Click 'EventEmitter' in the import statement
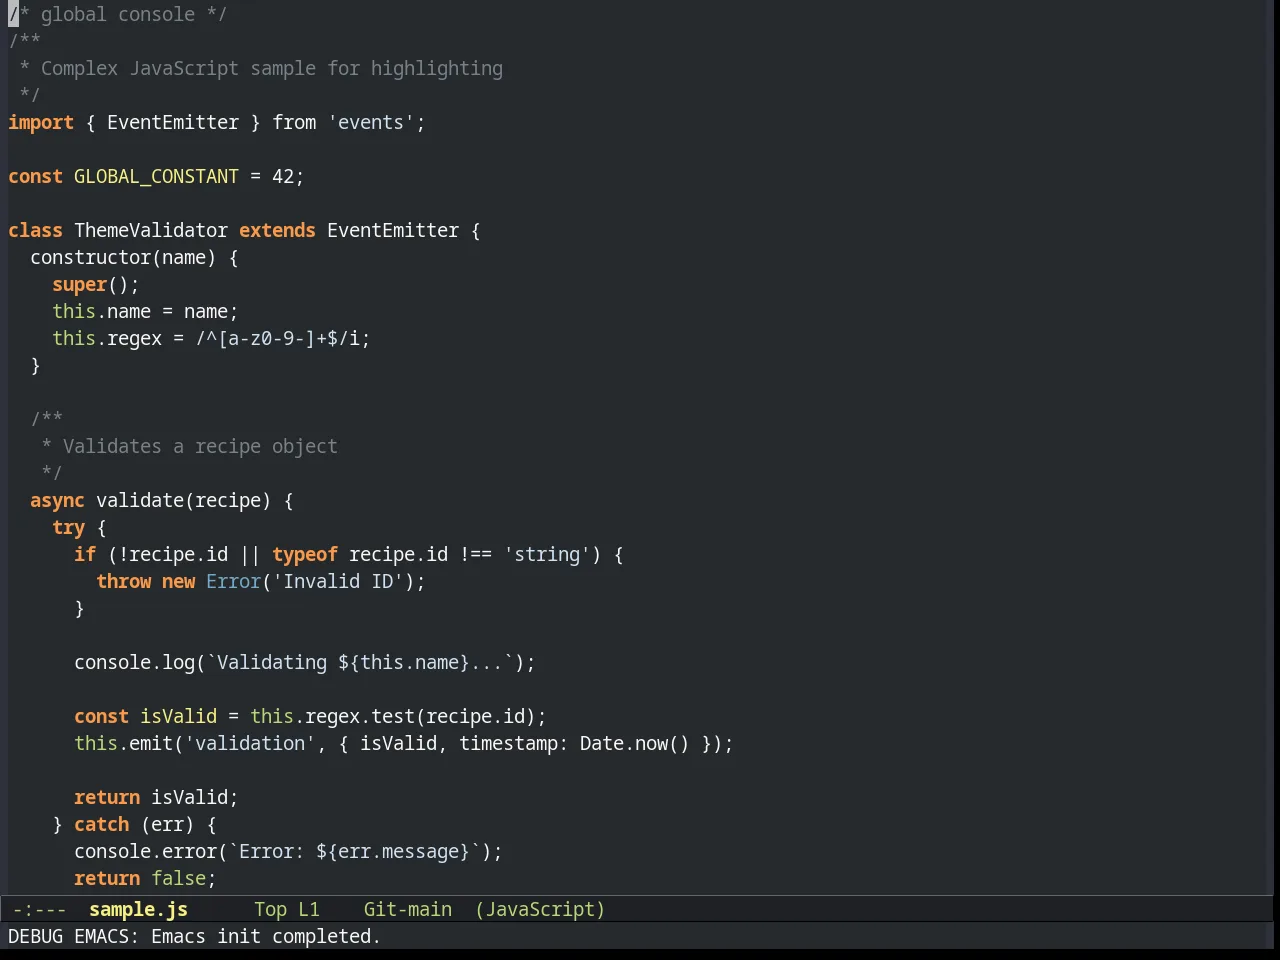 click(173, 122)
